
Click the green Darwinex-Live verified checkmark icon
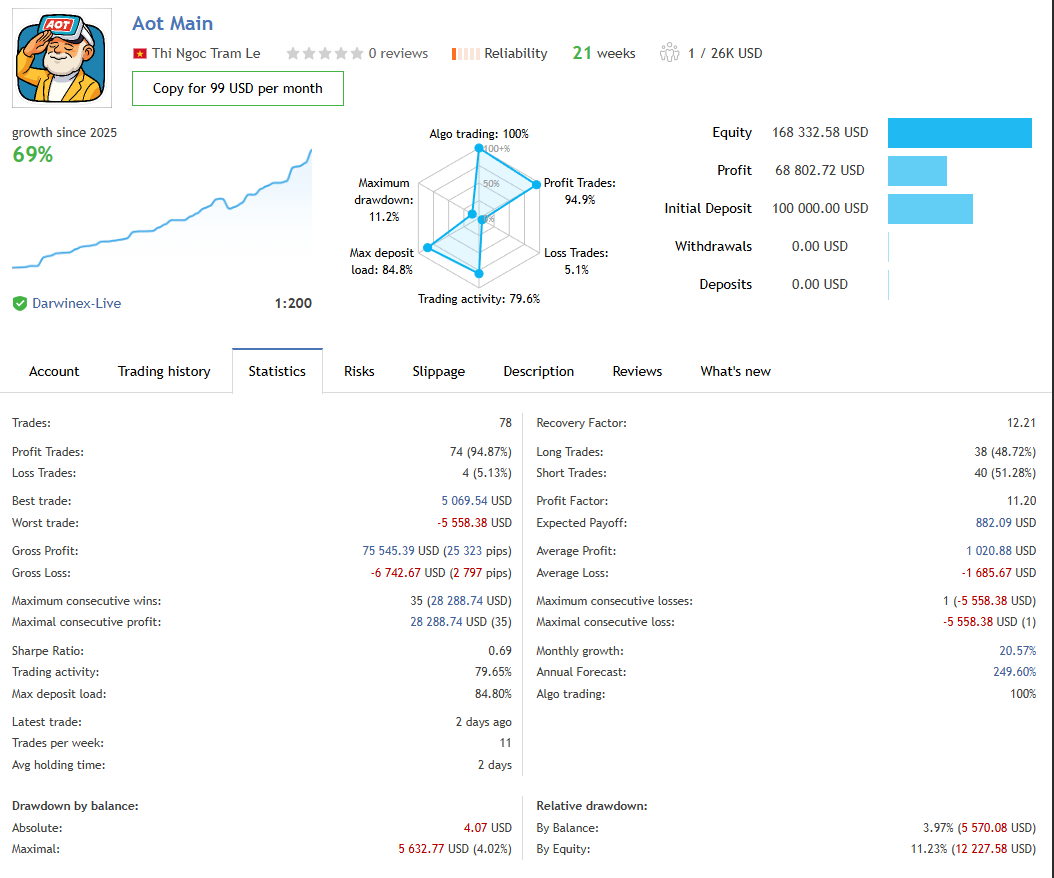(x=19, y=303)
